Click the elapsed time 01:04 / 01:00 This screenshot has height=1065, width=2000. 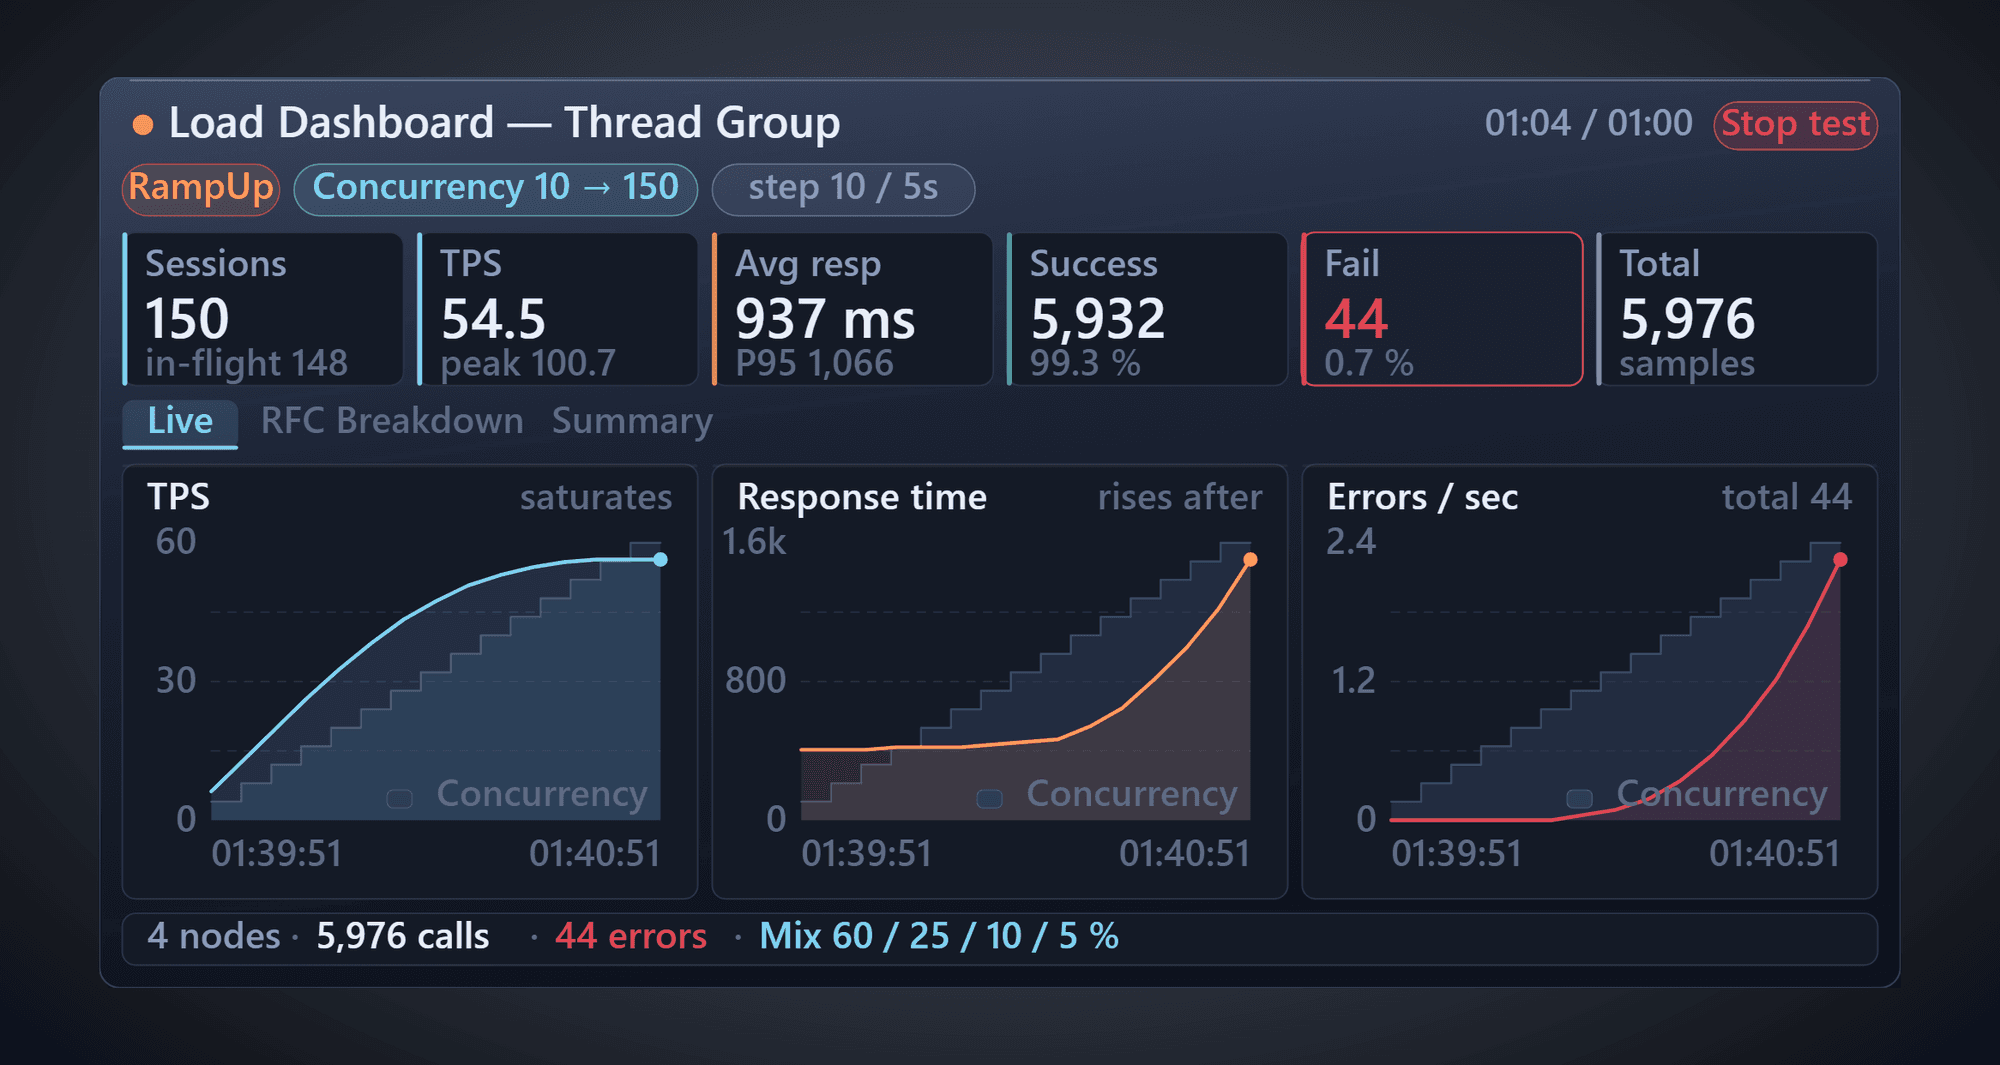1588,124
